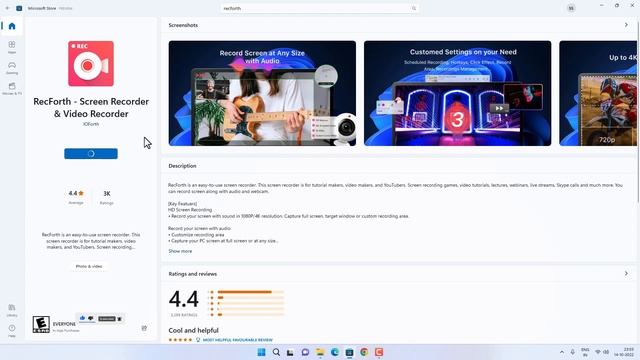Viewport: 640px width, 360px height.
Task: Expand the Ratings and reviews arrow
Action: click(626, 273)
